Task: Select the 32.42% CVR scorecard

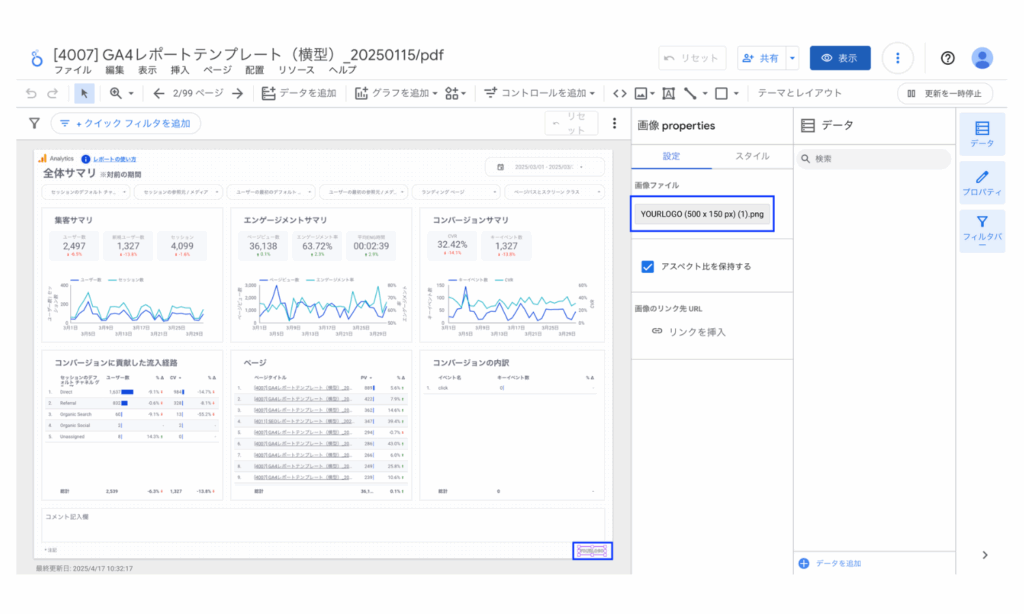Action: click(x=452, y=246)
